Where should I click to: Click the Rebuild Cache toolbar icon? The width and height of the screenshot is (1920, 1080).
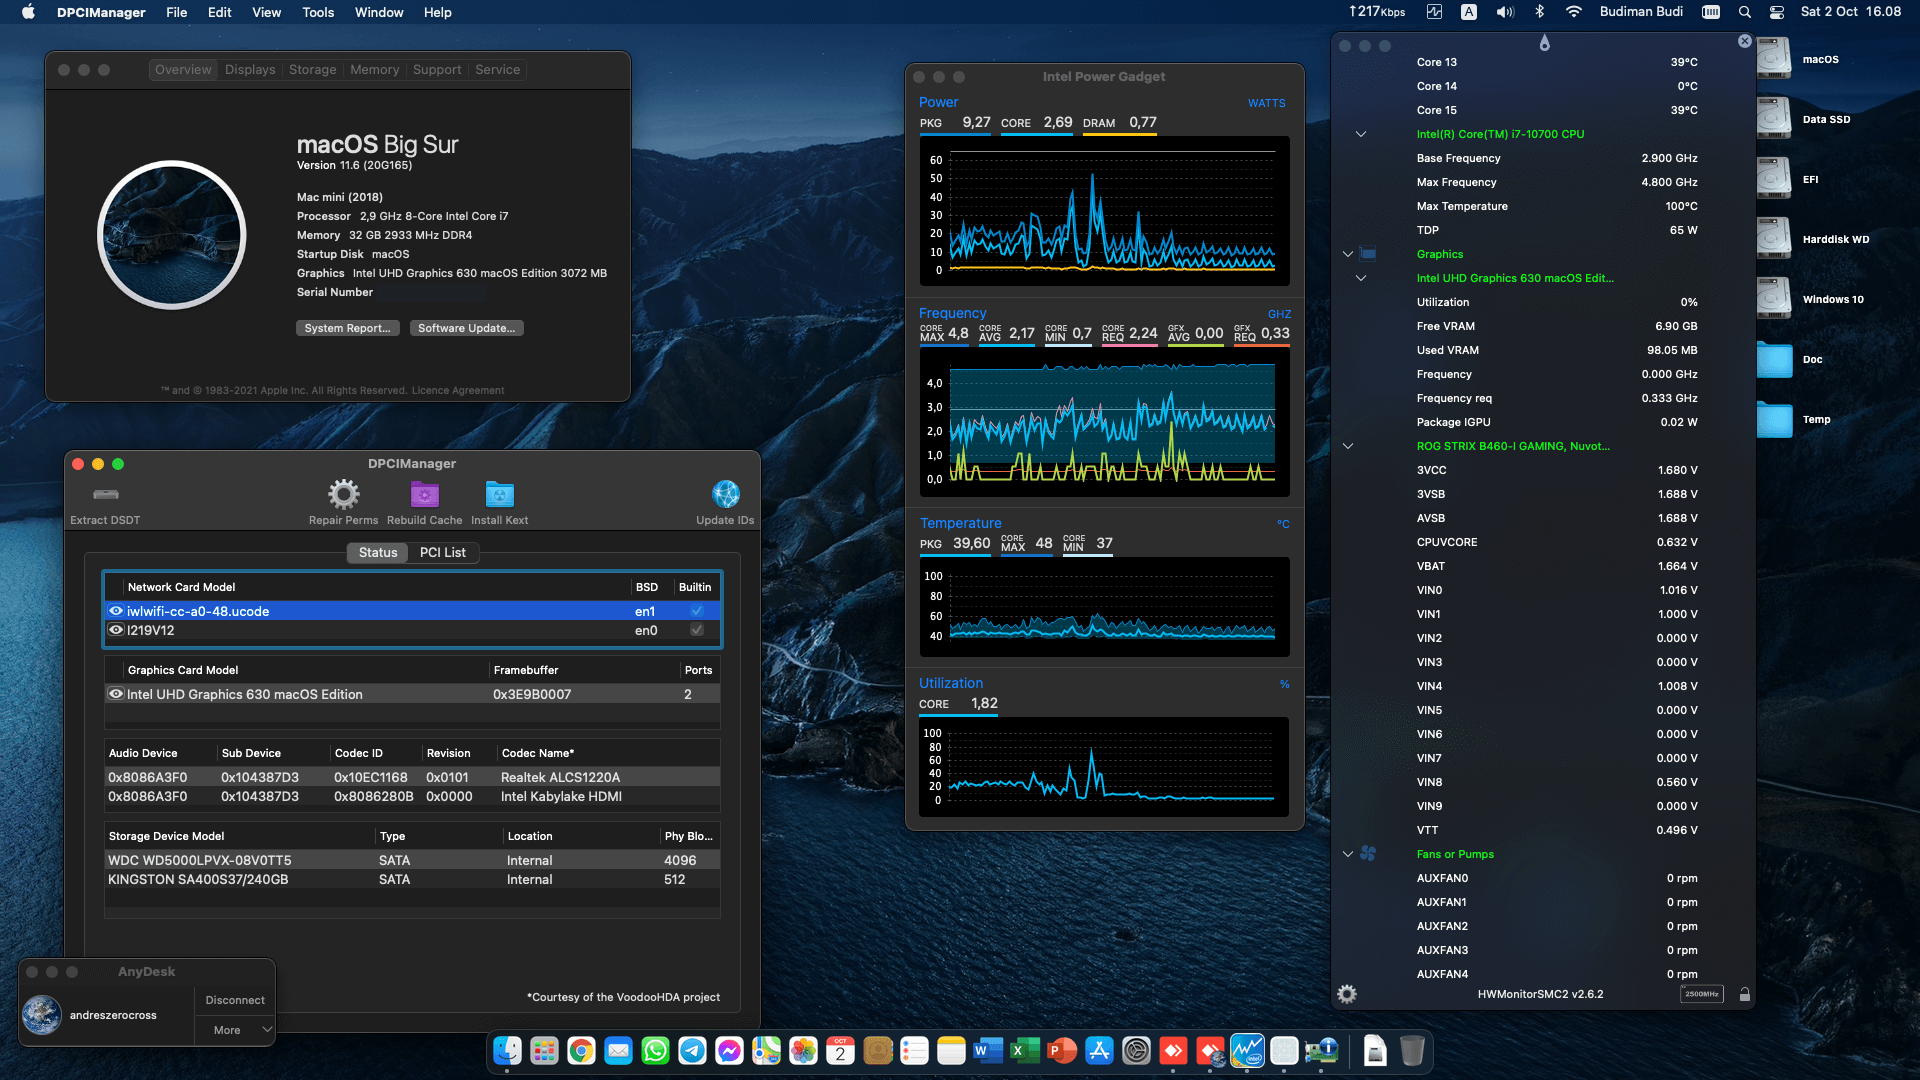[425, 494]
